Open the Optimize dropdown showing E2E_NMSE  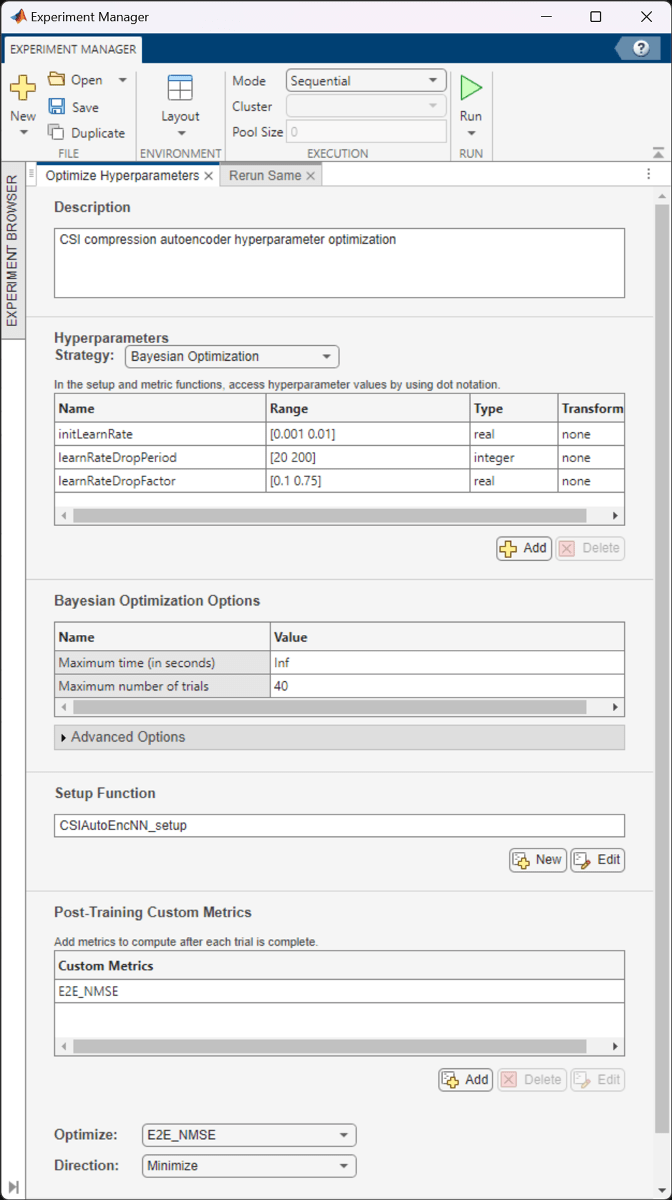coord(249,1135)
